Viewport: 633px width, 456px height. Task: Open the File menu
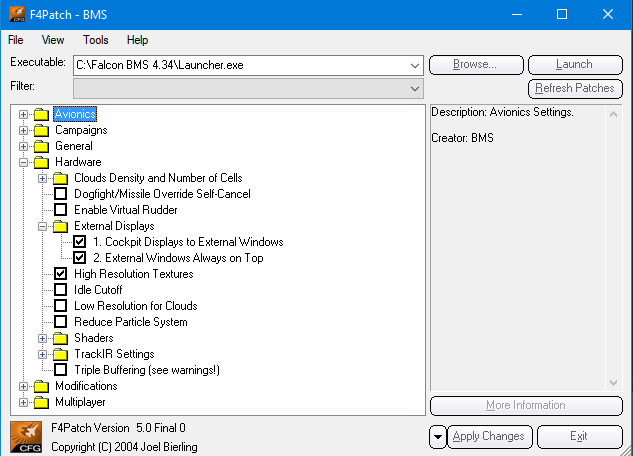16,40
